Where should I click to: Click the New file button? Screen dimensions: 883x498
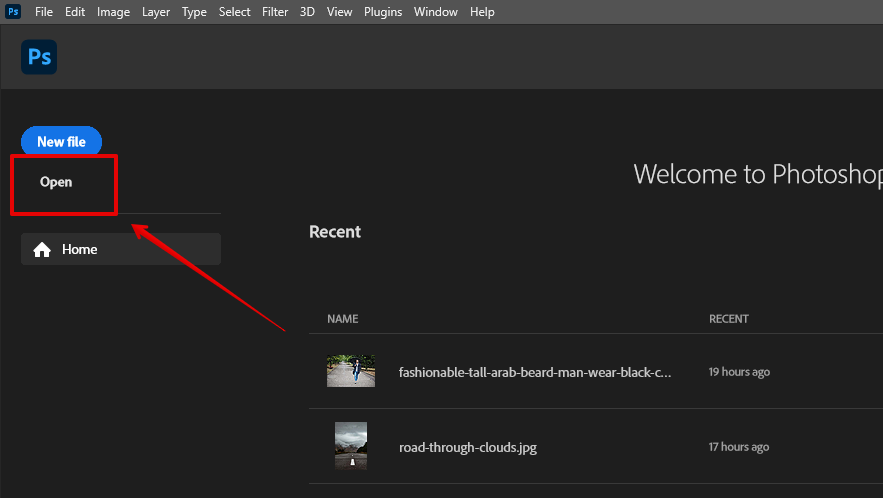point(61,141)
